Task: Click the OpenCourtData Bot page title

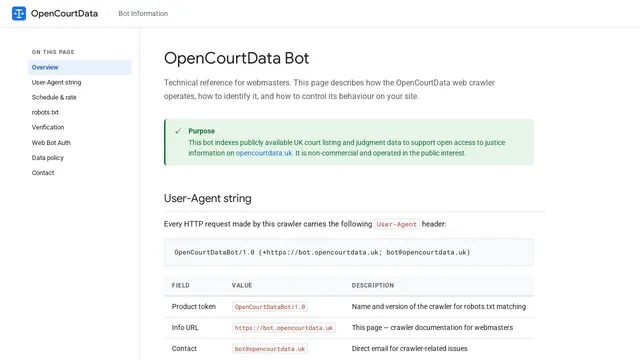Action: (x=236, y=58)
